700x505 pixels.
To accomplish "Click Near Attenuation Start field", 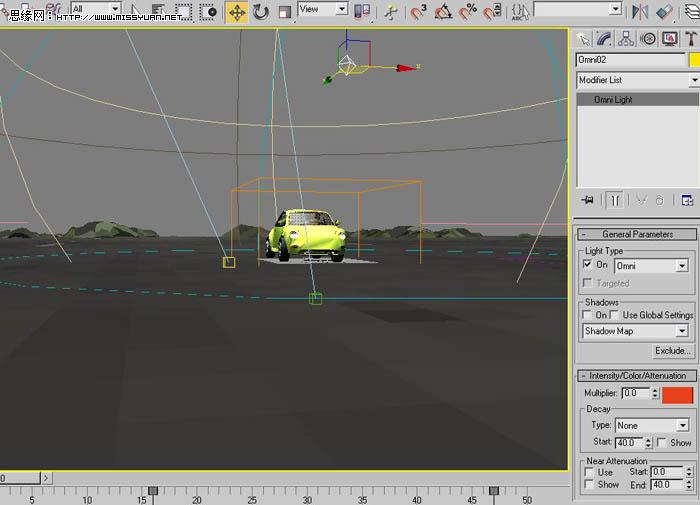I will pyautogui.click(x=667, y=472).
